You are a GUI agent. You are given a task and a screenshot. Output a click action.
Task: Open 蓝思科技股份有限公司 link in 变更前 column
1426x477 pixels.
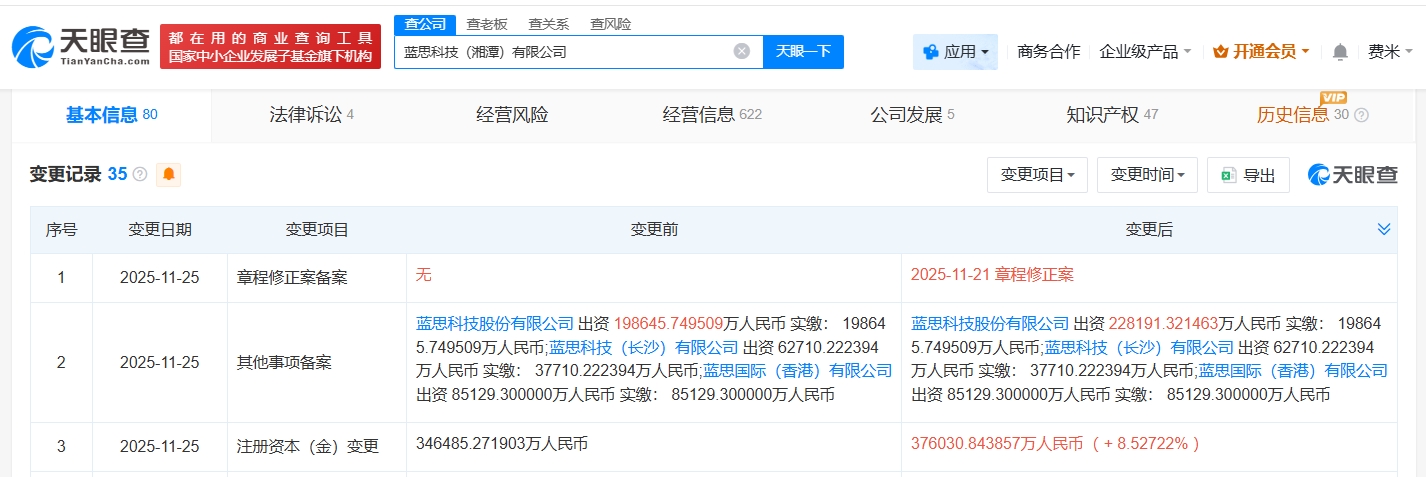[495, 323]
